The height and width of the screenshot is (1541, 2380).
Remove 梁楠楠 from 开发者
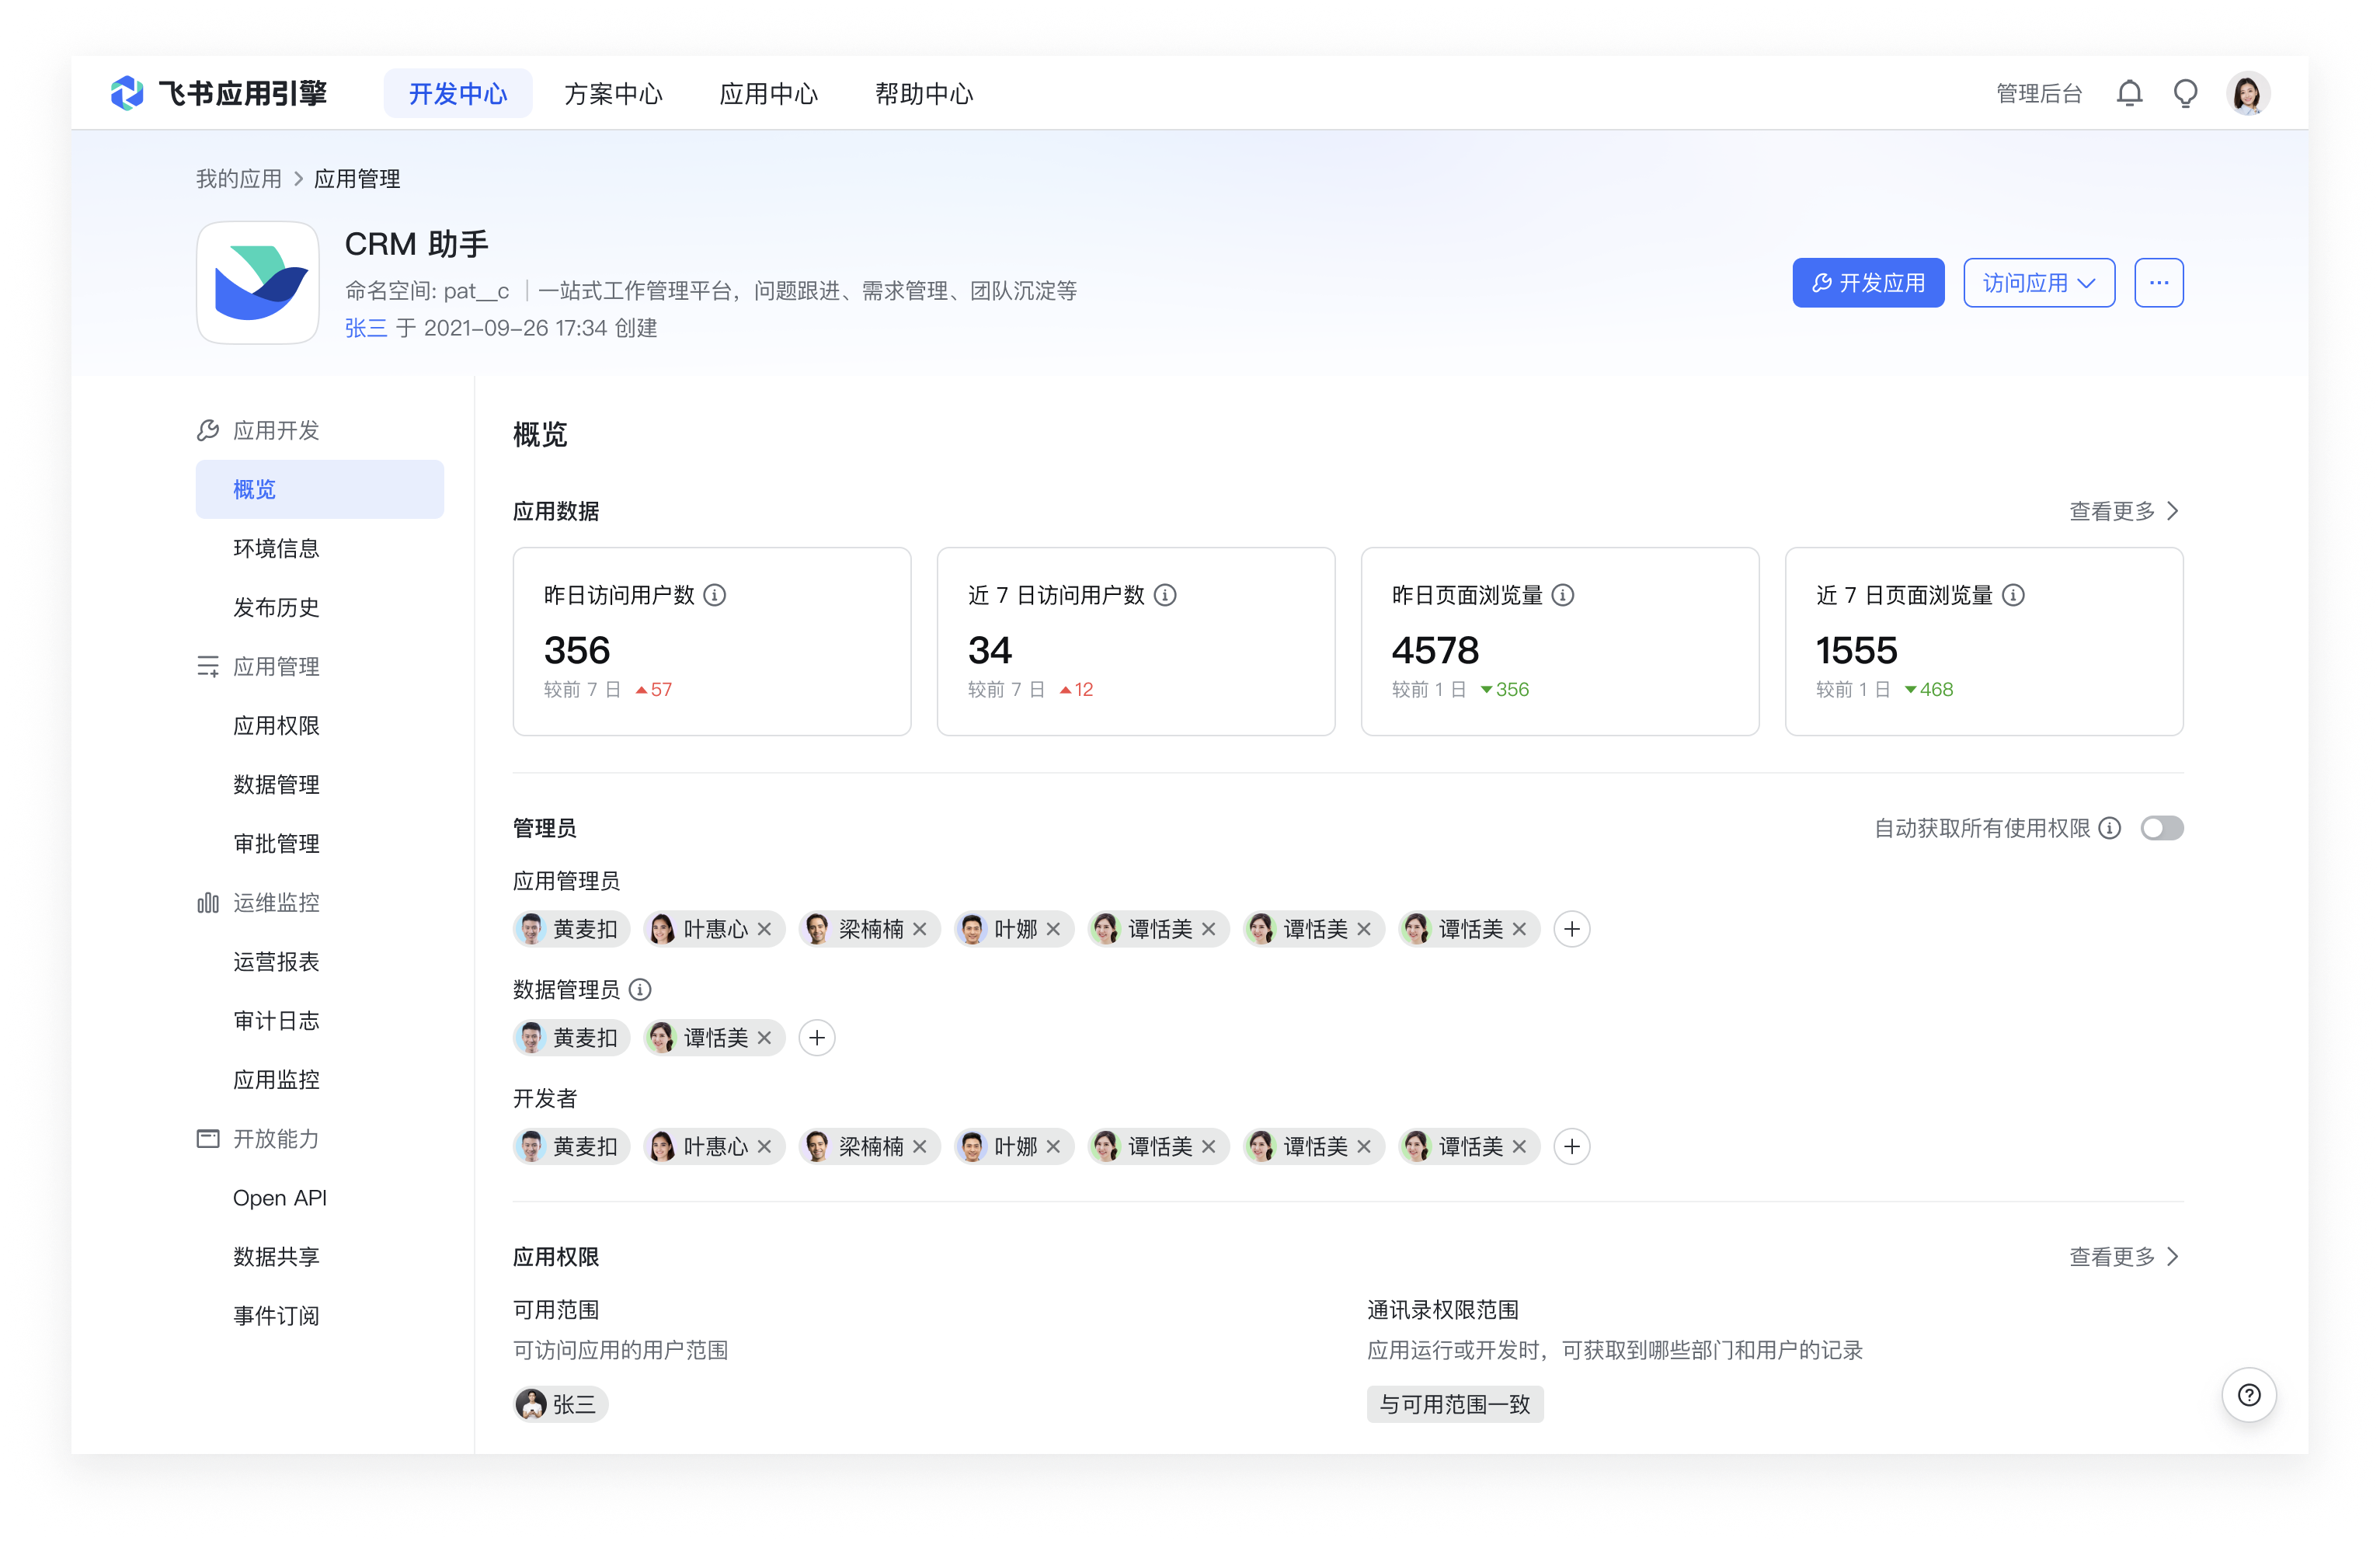(x=919, y=1146)
